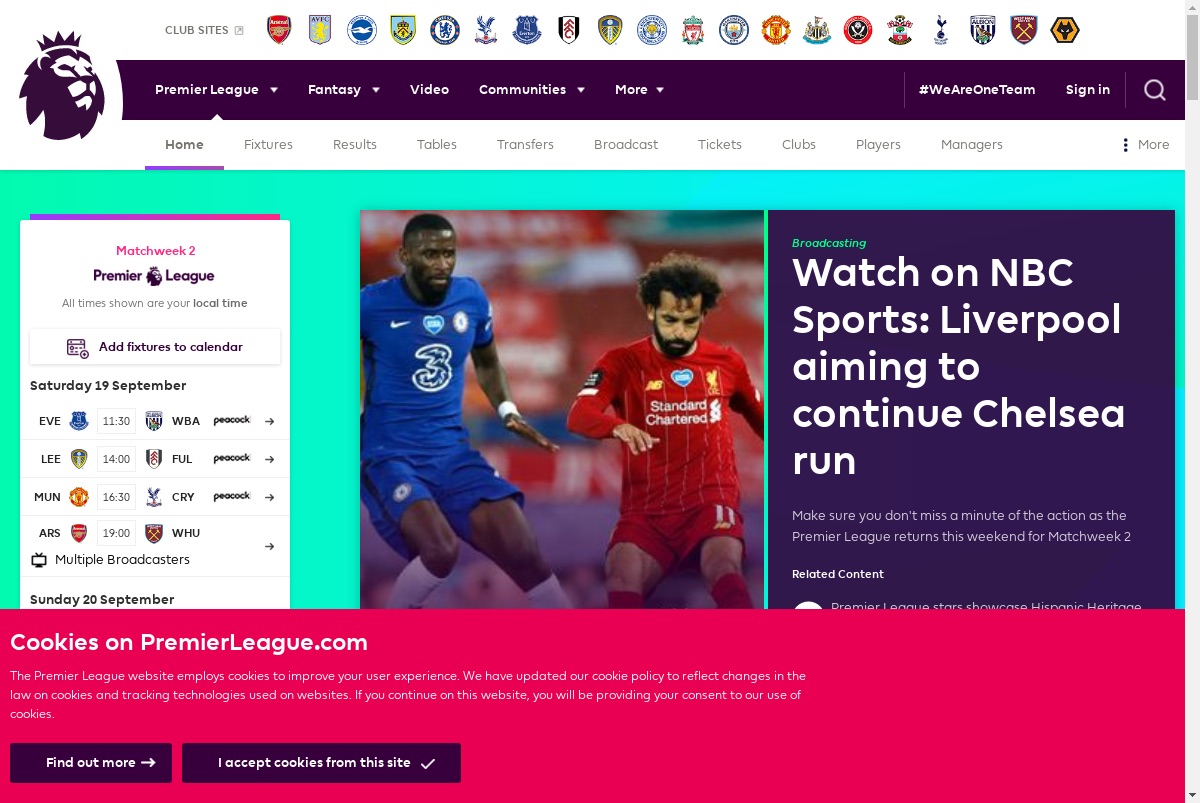The image size is (1200, 803).
Task: Click the arrow on the MUN vs CRY fixture
Action: pos(269,497)
